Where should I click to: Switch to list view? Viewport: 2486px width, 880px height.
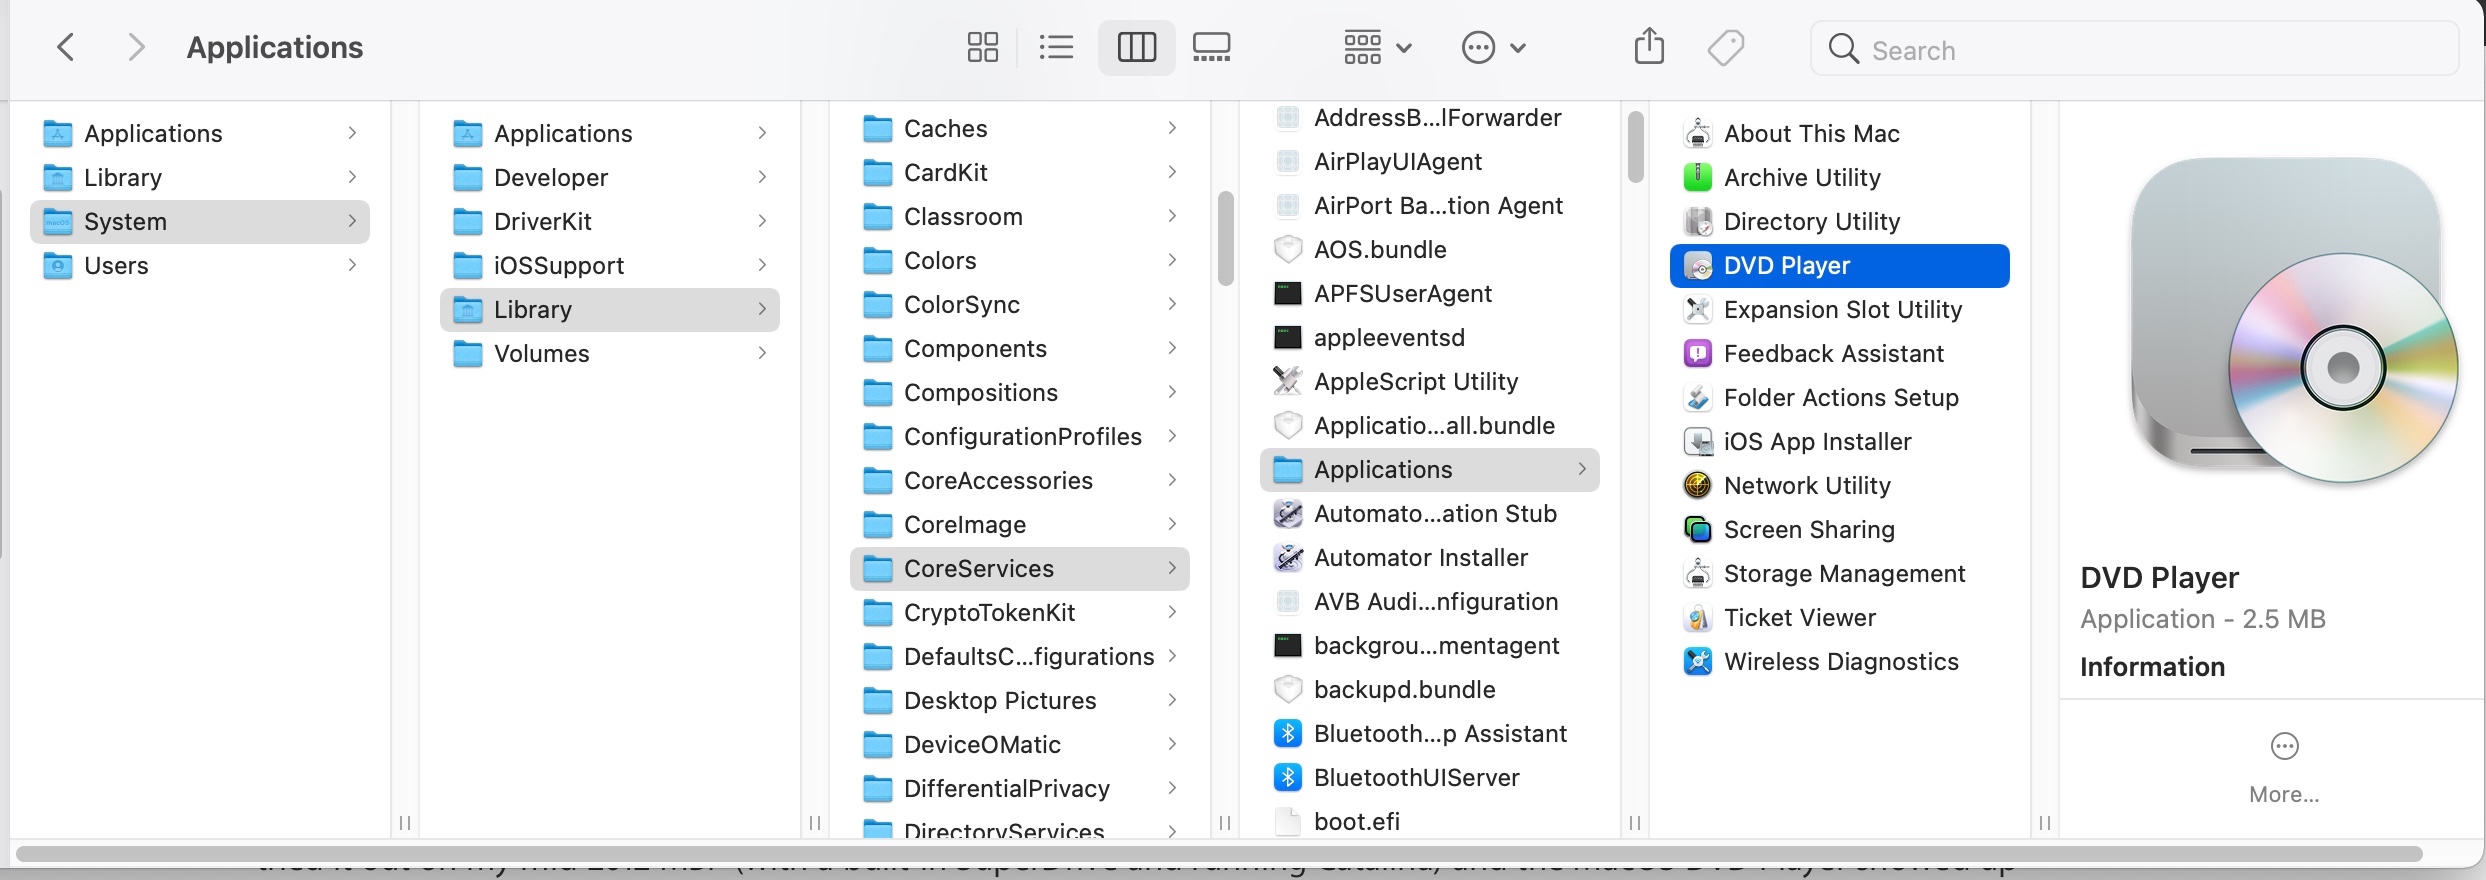[x=1056, y=47]
